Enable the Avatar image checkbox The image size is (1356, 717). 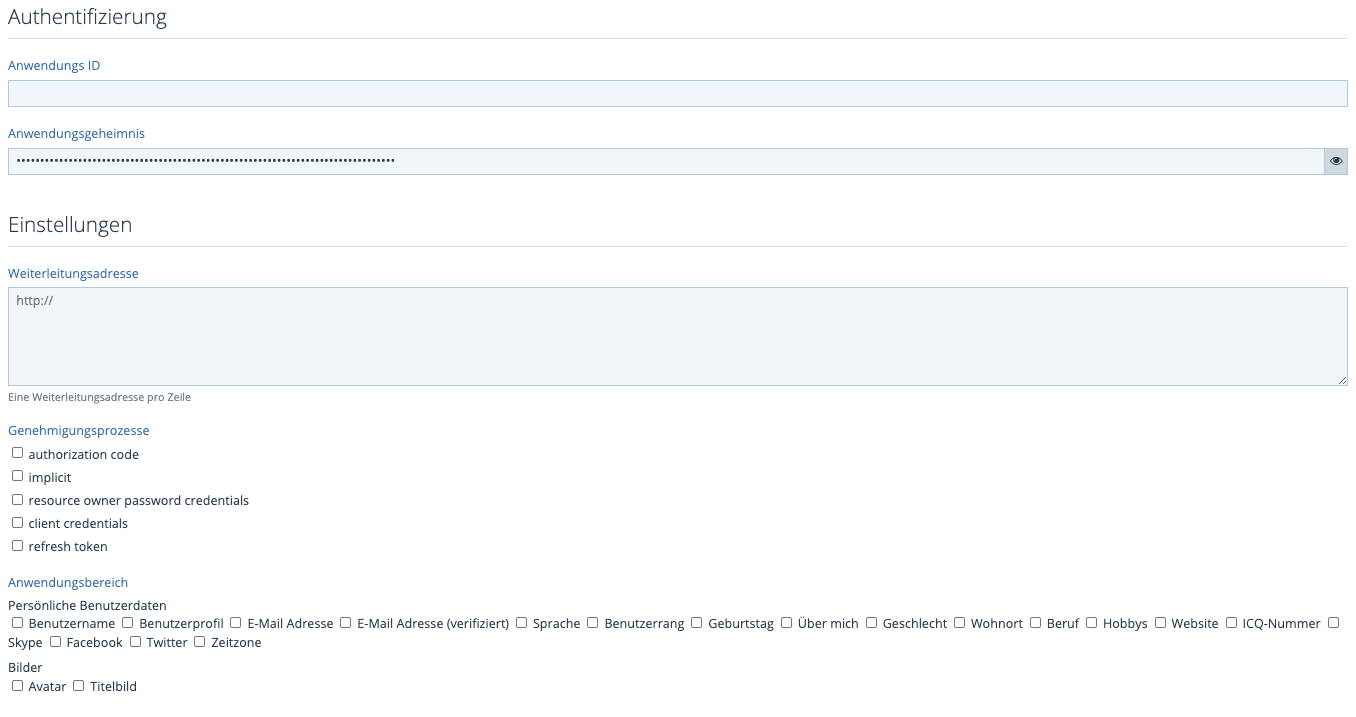coord(17,685)
